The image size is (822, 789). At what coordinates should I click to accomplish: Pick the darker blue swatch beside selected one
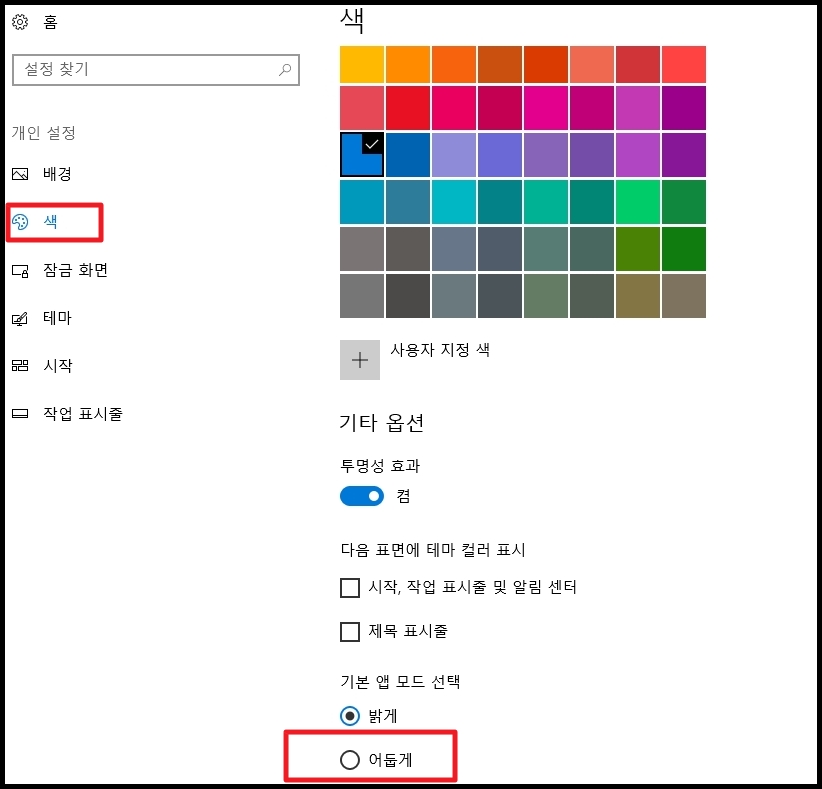tap(408, 155)
